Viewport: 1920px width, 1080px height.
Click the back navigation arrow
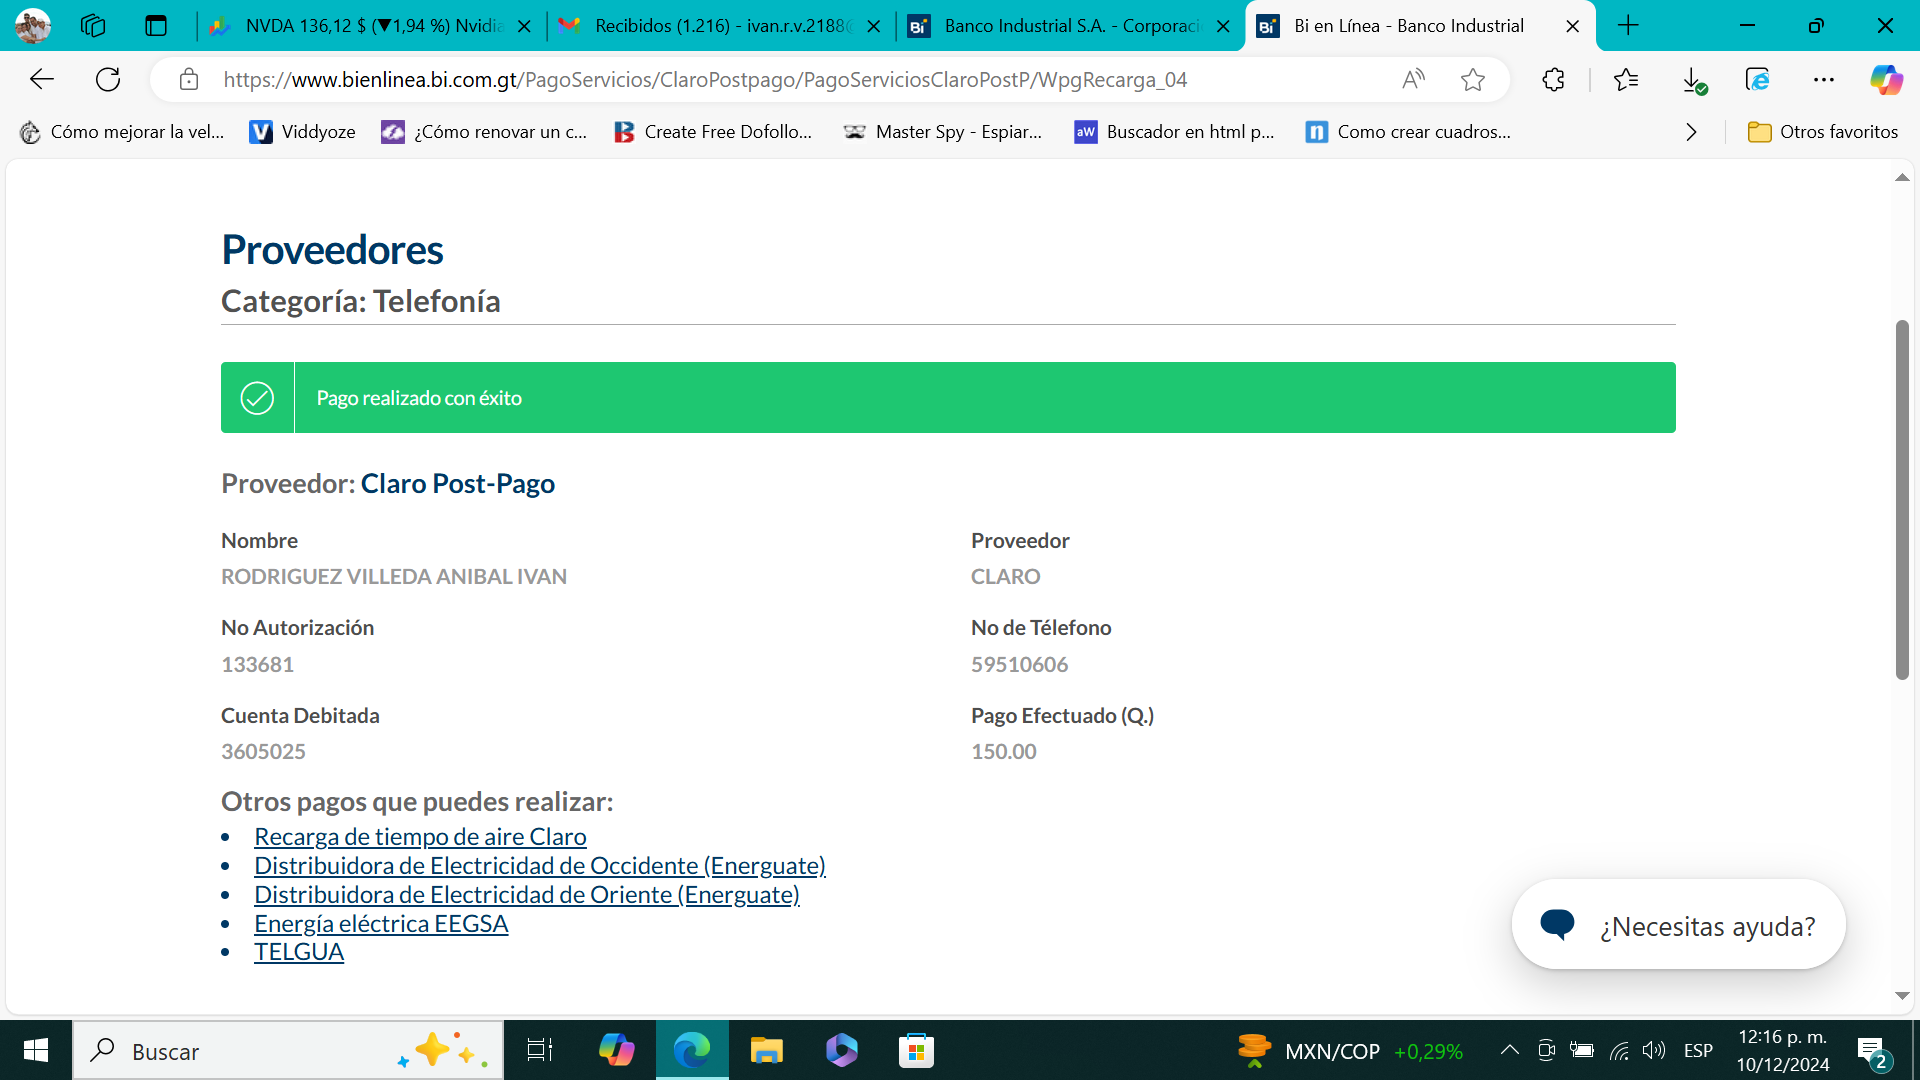tap(41, 80)
